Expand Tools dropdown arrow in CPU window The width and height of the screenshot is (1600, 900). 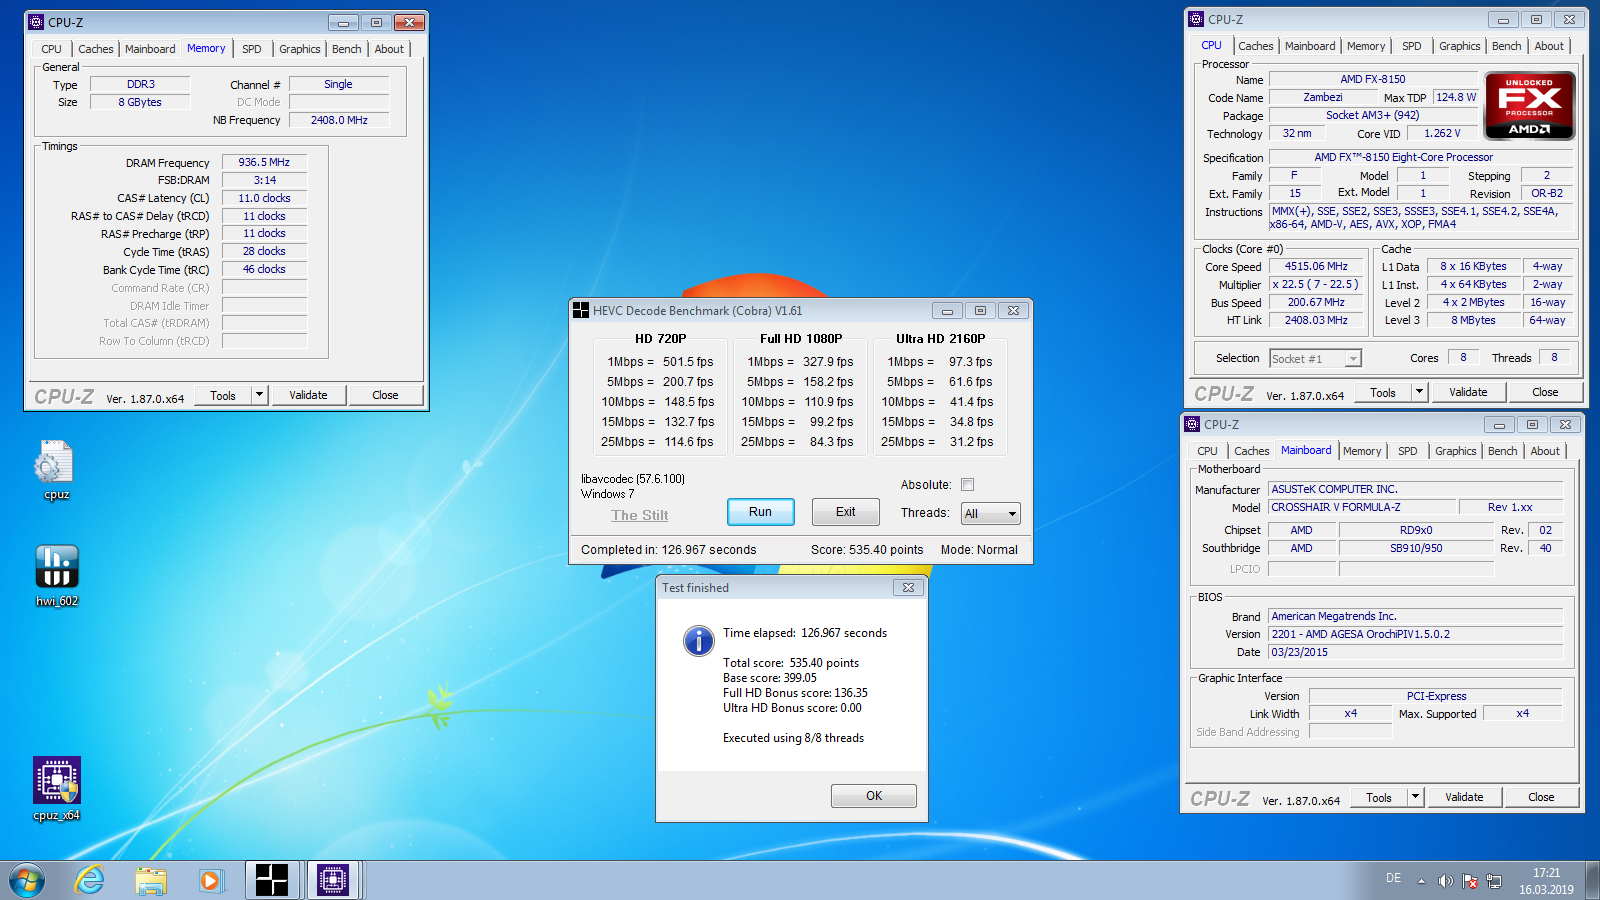coord(1419,392)
